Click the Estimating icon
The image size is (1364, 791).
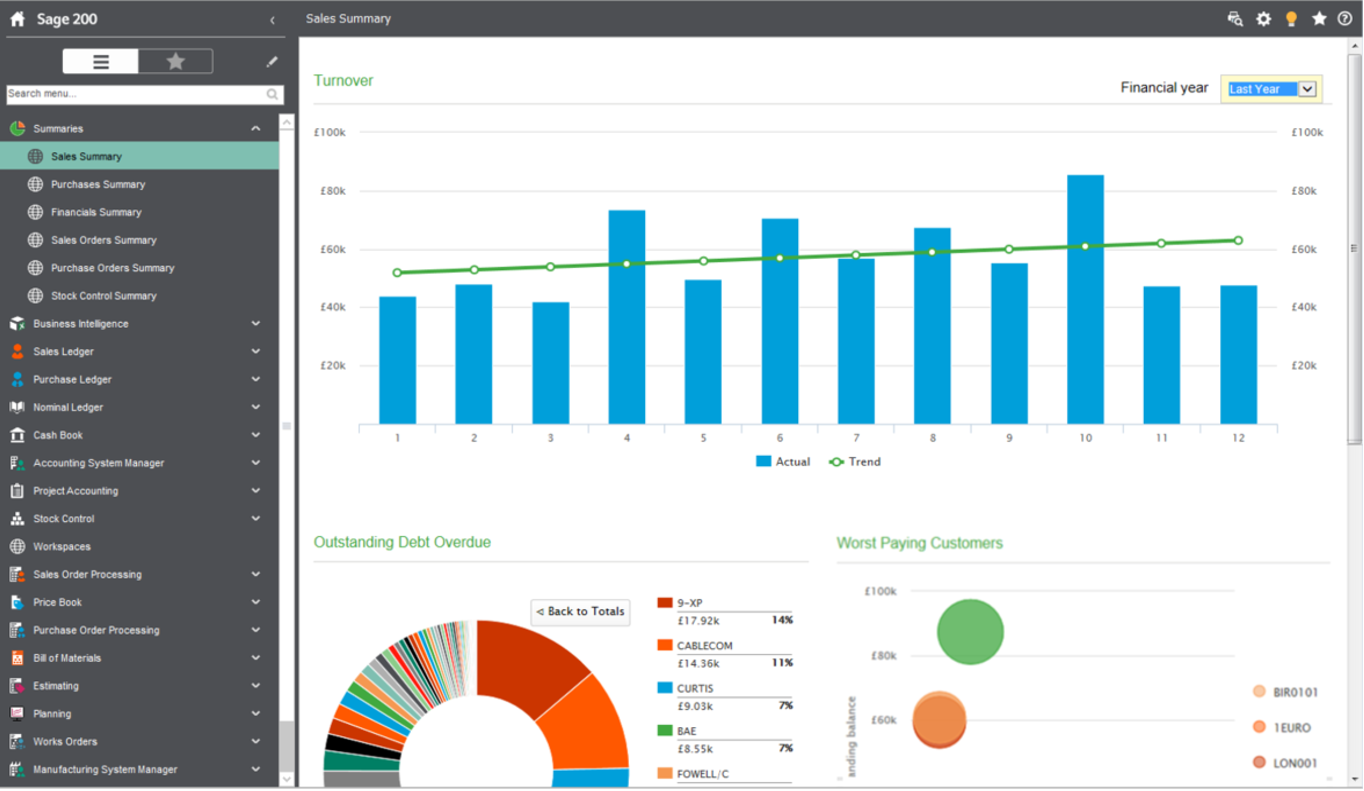click(17, 686)
